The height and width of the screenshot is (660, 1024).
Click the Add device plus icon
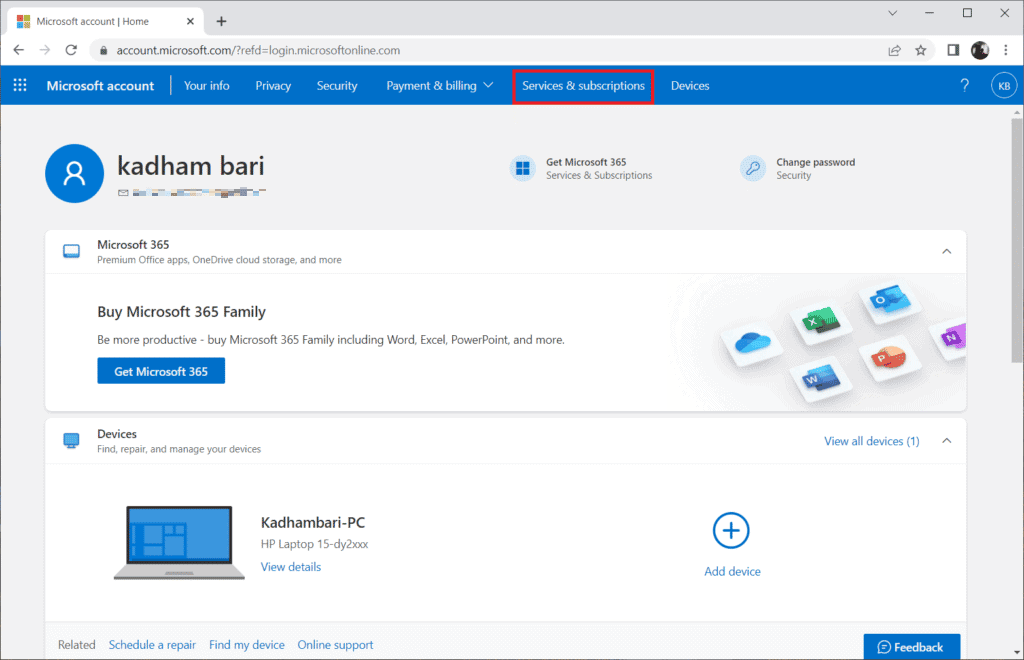coord(731,530)
